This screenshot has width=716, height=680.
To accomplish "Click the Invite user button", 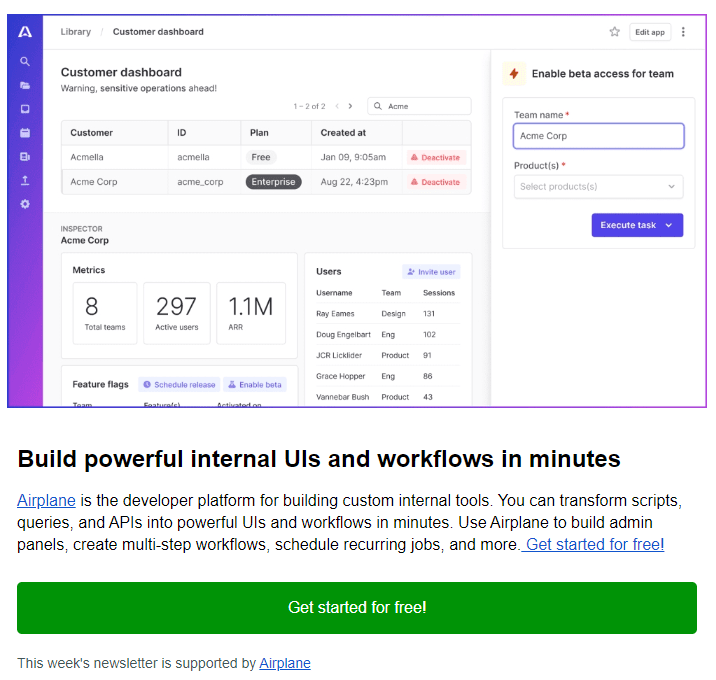I will [431, 272].
